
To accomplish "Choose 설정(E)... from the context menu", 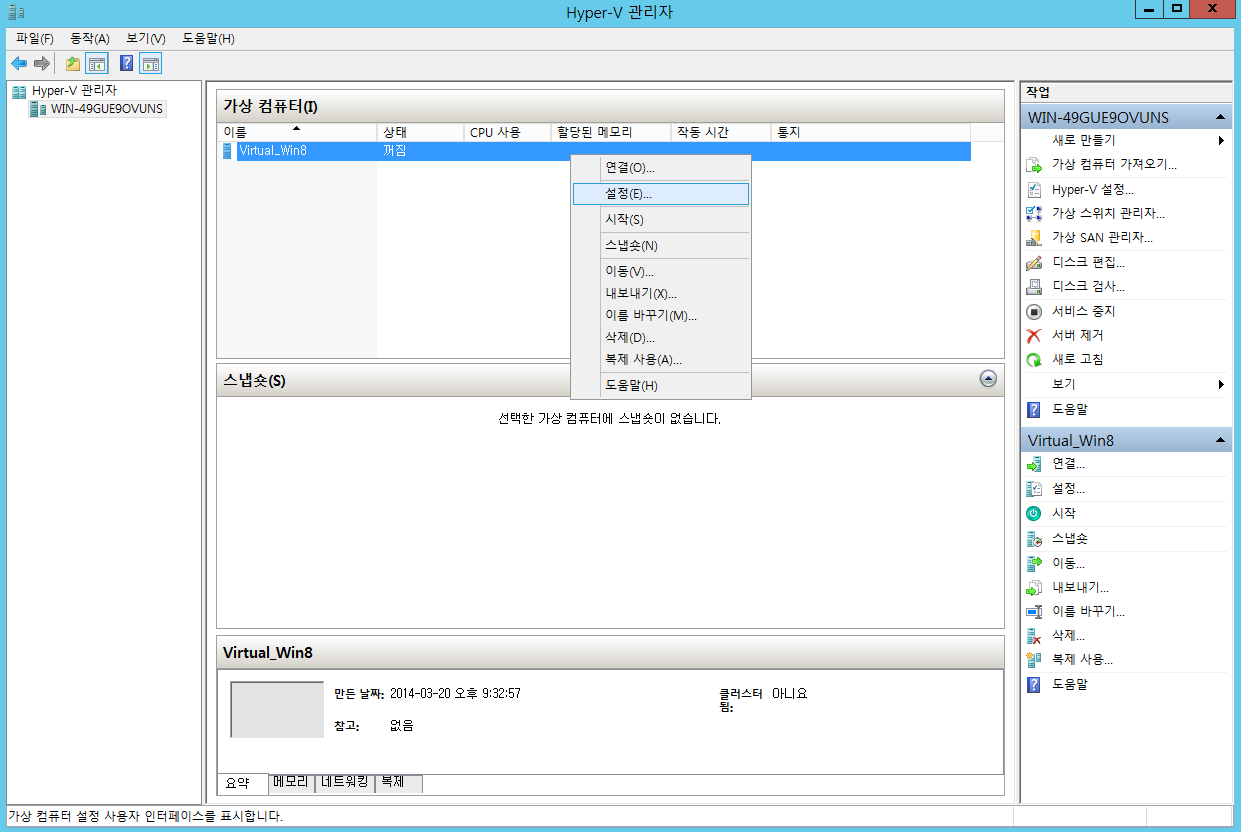I will pyautogui.click(x=660, y=194).
